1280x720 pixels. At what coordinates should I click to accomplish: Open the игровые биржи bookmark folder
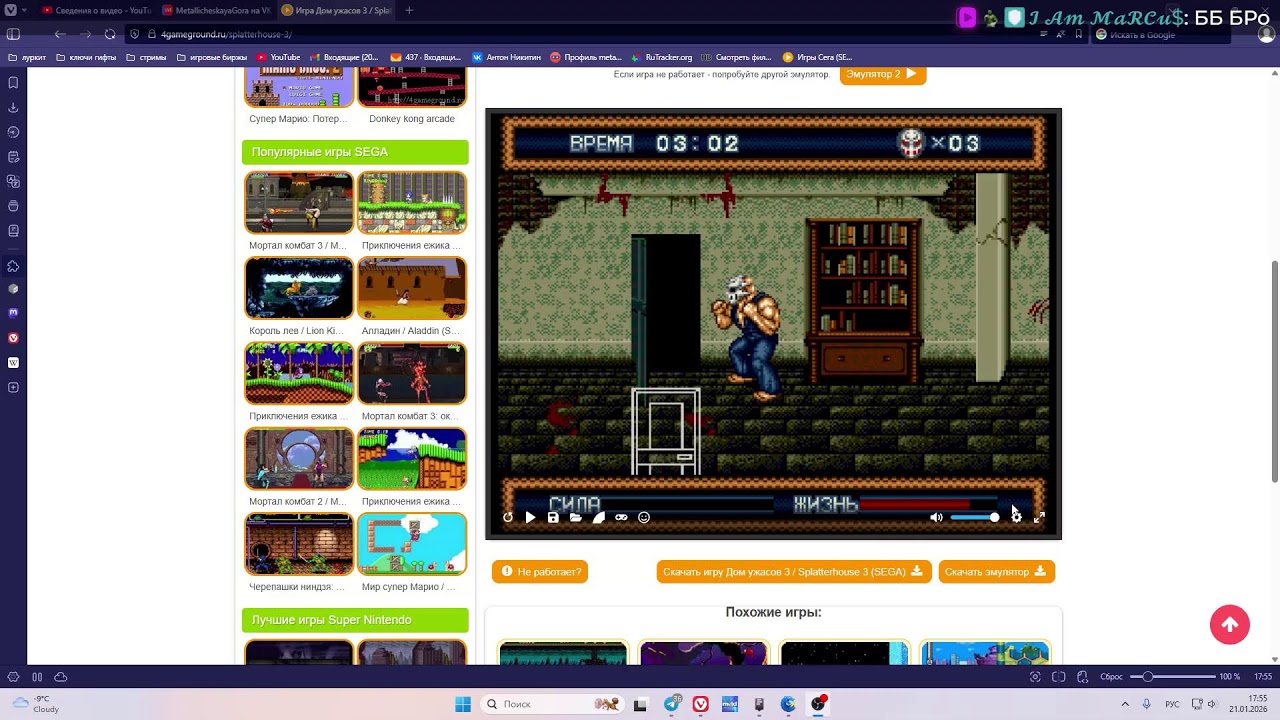coord(212,57)
